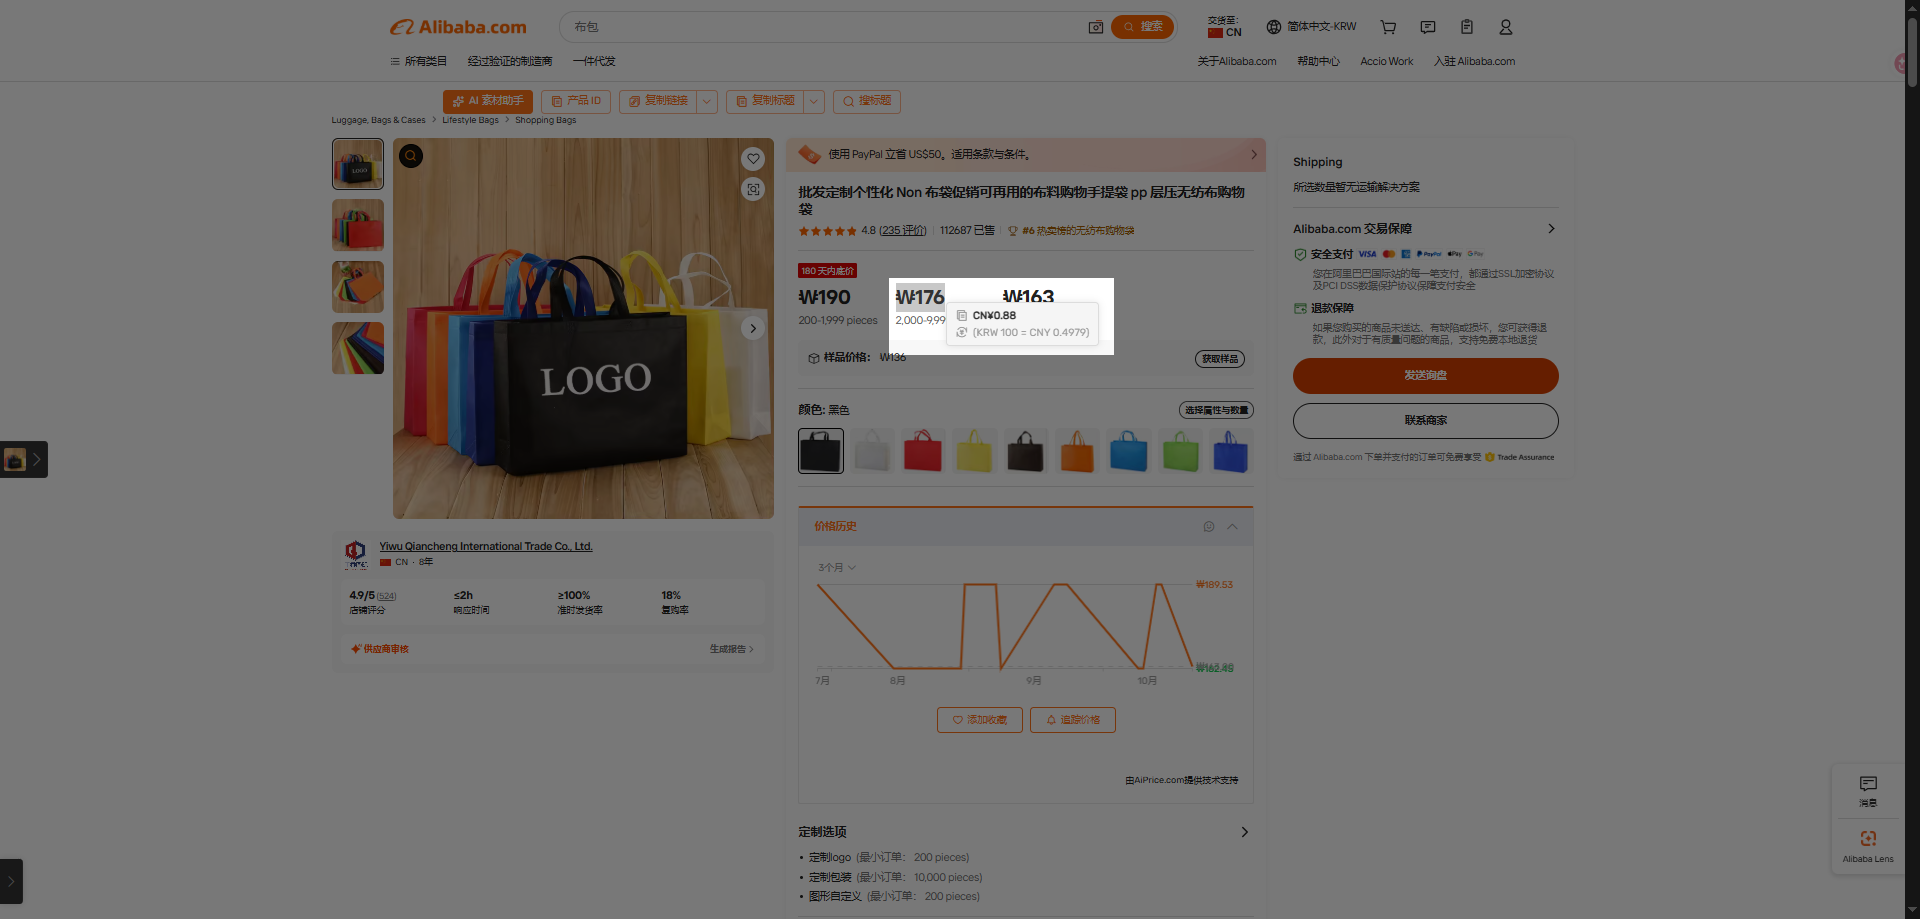Viewport: 1920px width, 919px height.
Task: Click next image arrow on product photo
Action: pyautogui.click(x=753, y=328)
